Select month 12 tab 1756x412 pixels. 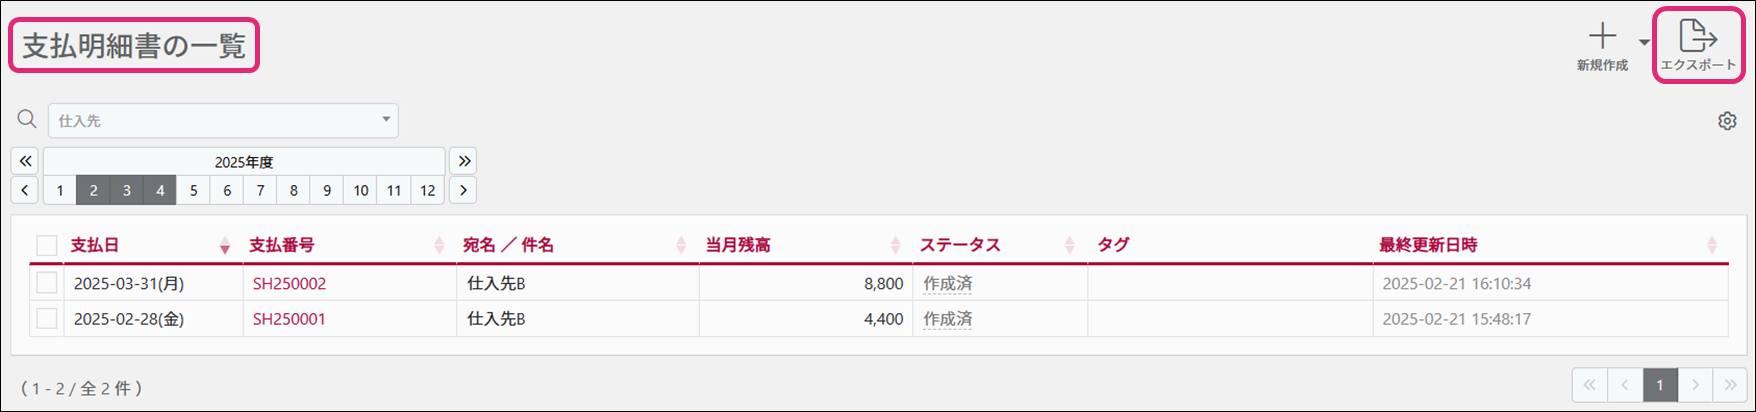(428, 190)
